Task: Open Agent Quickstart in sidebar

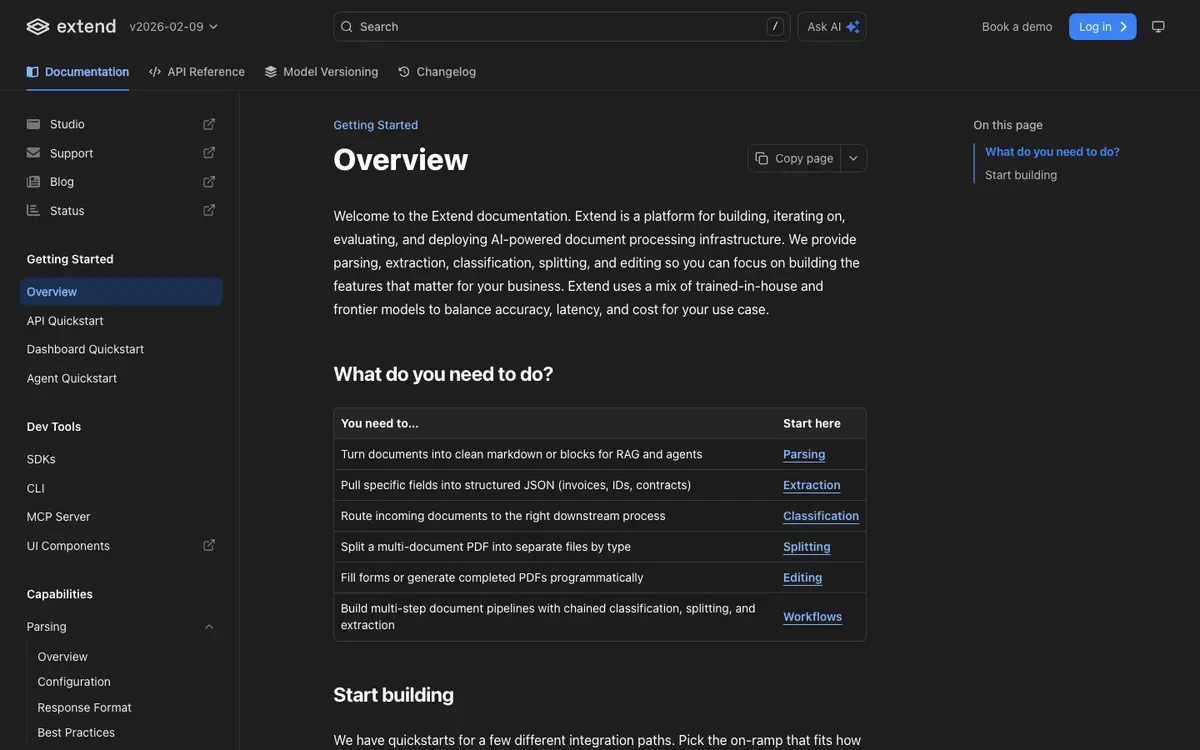Action: [x=121, y=378]
